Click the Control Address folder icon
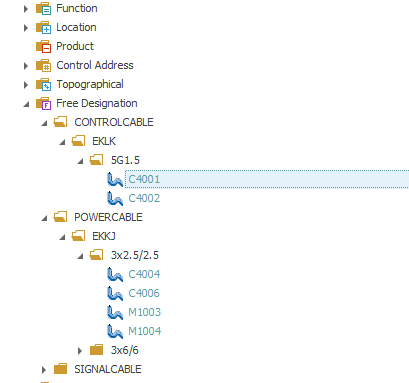 click(43, 66)
